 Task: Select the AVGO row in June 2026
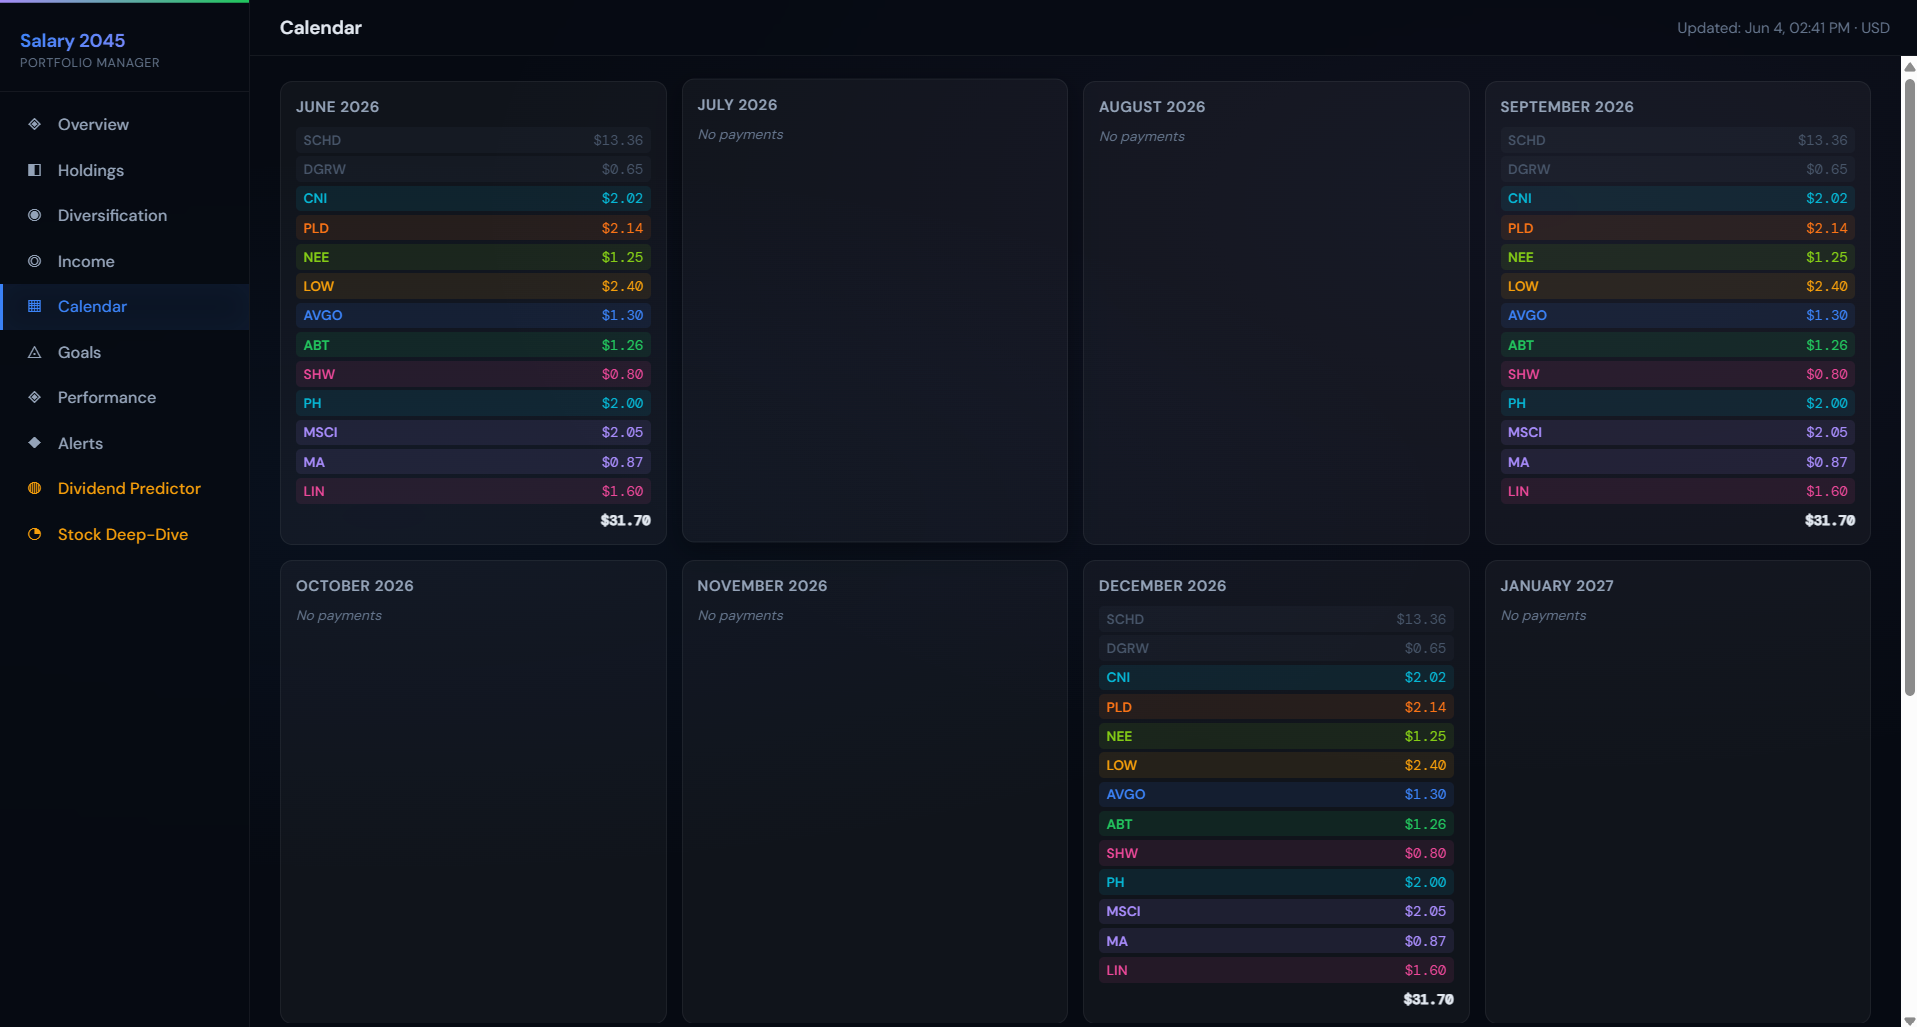tap(473, 315)
